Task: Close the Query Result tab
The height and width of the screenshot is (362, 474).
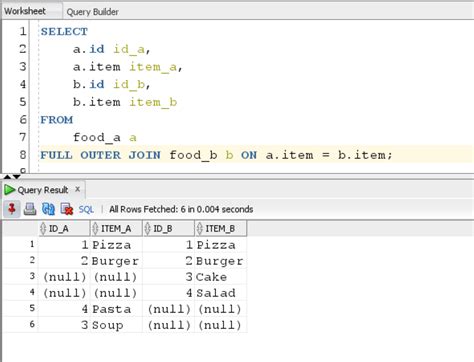Action: coord(78,189)
